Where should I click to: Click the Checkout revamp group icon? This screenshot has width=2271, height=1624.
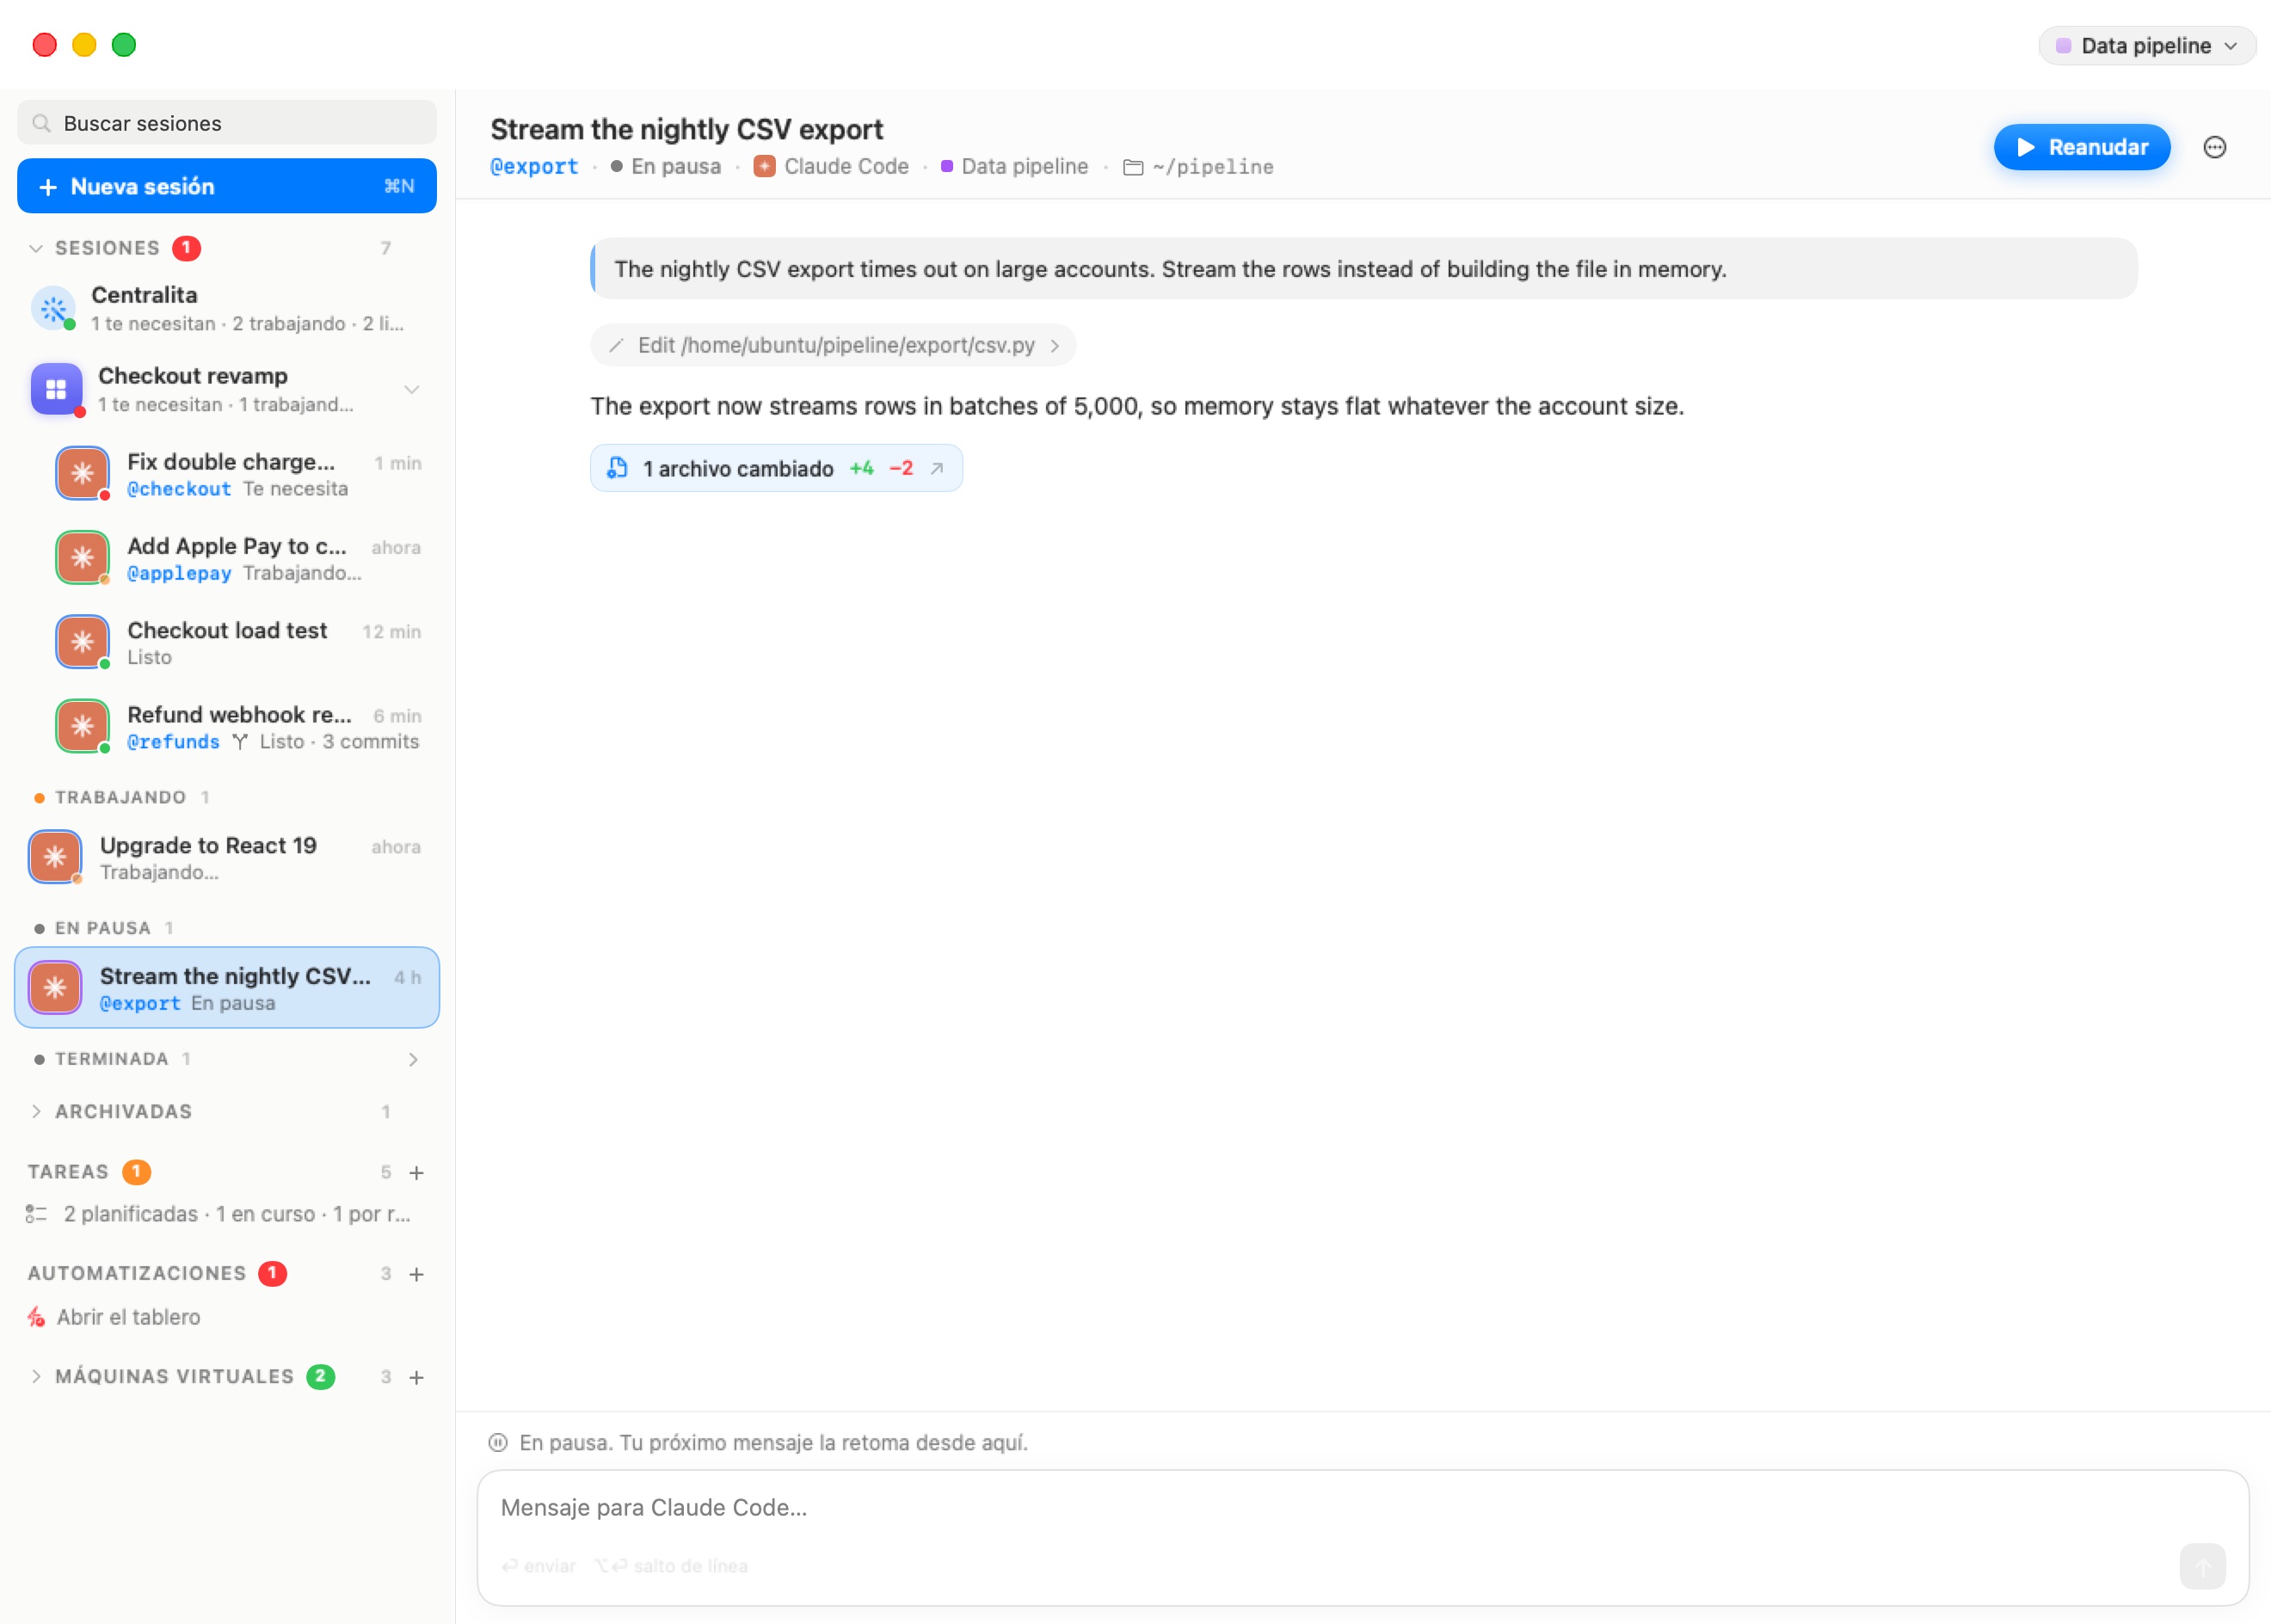tap(56, 389)
